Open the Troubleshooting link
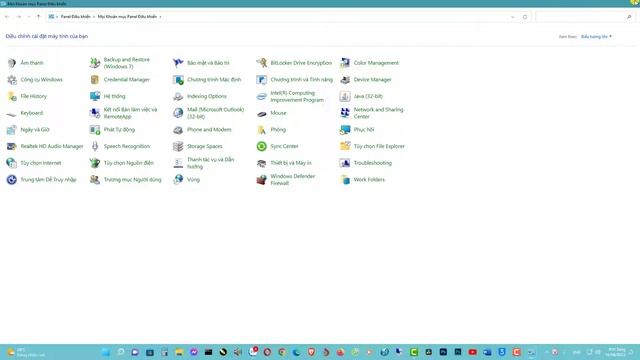This screenshot has height=360, width=640. point(372,163)
